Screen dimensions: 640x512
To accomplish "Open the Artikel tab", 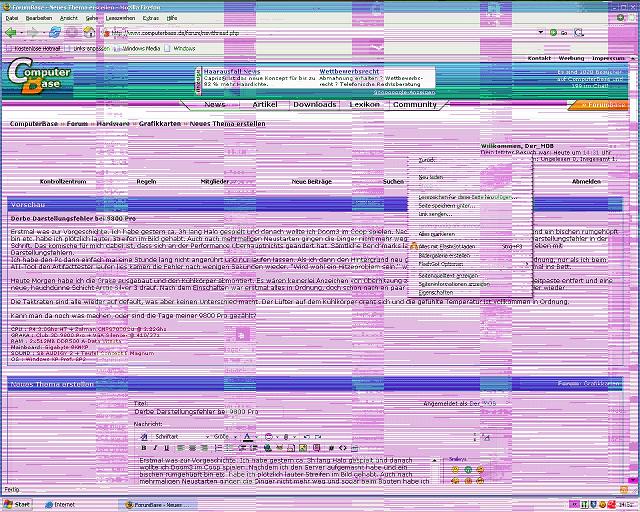I will pyautogui.click(x=264, y=105).
